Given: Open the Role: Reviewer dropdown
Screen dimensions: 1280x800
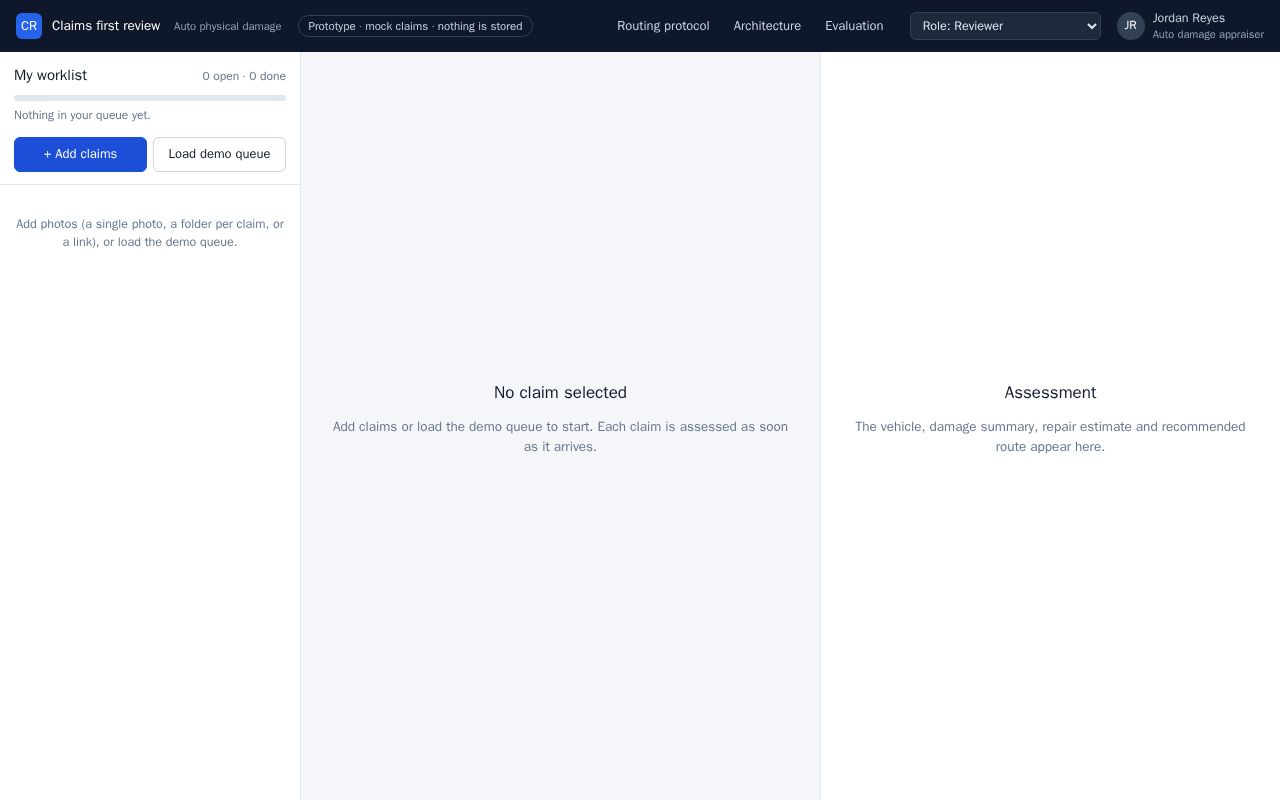Looking at the screenshot, I should click(x=1005, y=26).
